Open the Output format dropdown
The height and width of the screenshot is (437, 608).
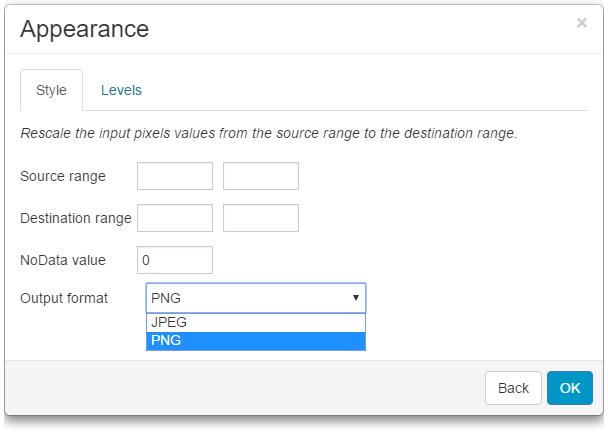click(x=256, y=298)
